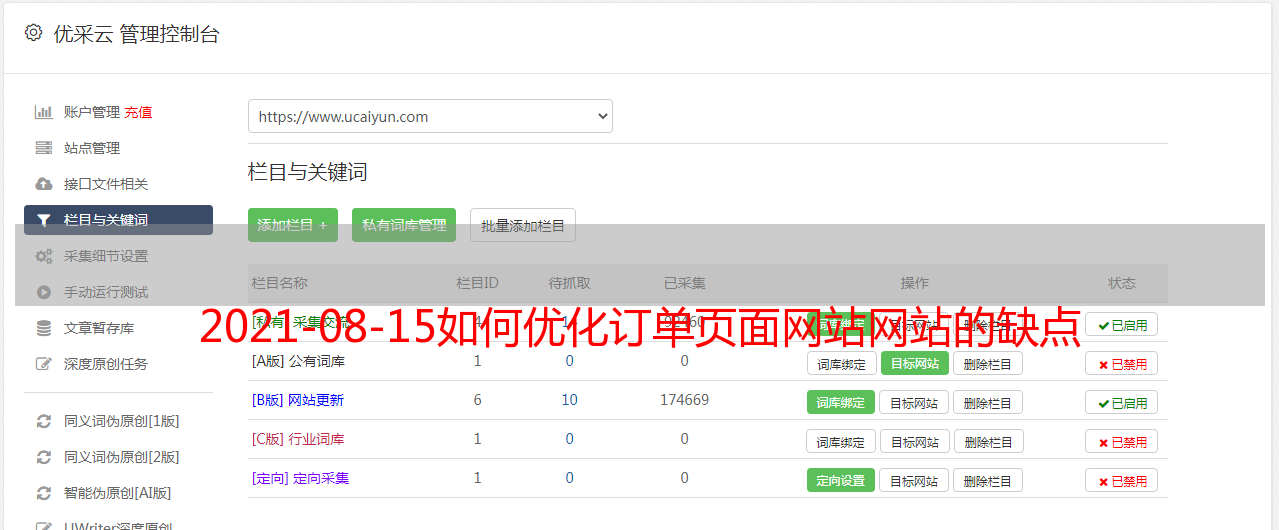The height and width of the screenshot is (530, 1279).
Task: Click the cloud upload icon for 接口文件相关
Action: point(44,184)
